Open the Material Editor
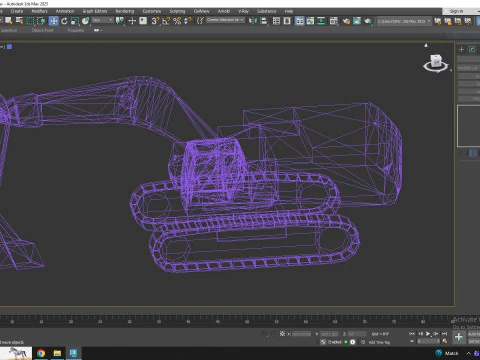 point(334,21)
